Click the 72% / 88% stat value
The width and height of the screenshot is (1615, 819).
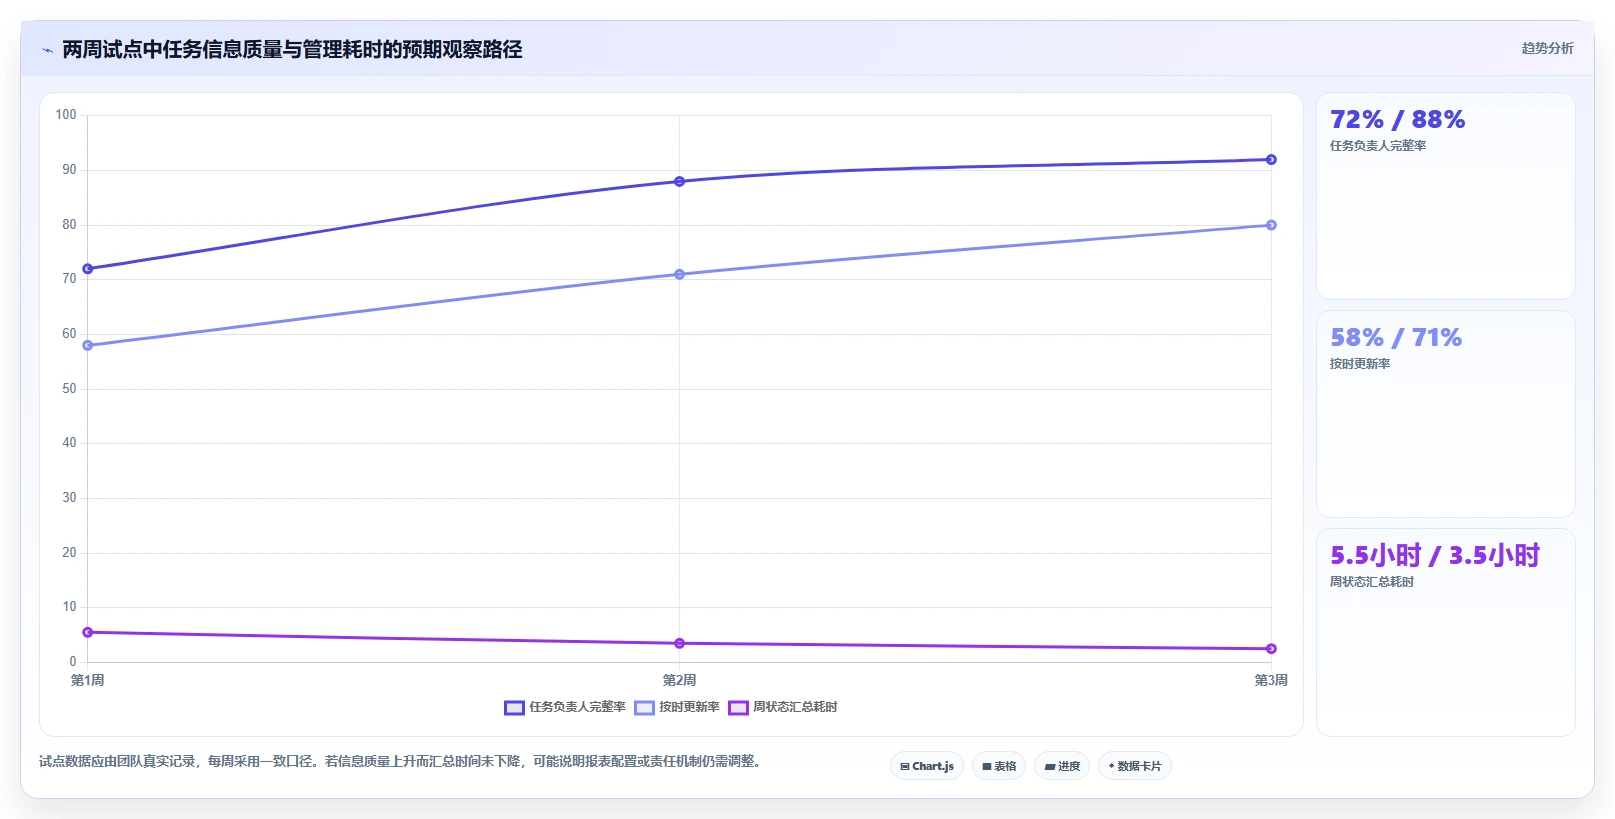1397,120
